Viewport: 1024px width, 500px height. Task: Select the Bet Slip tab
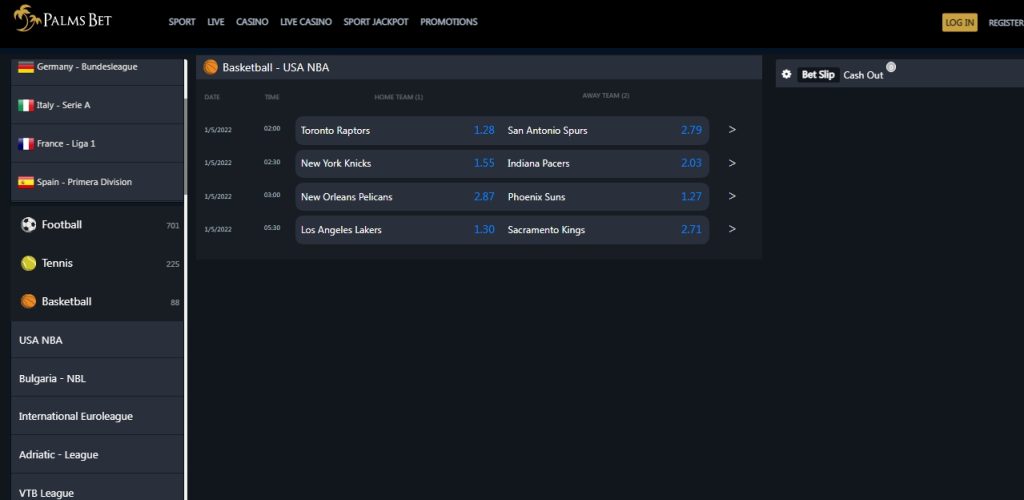pyautogui.click(x=818, y=74)
